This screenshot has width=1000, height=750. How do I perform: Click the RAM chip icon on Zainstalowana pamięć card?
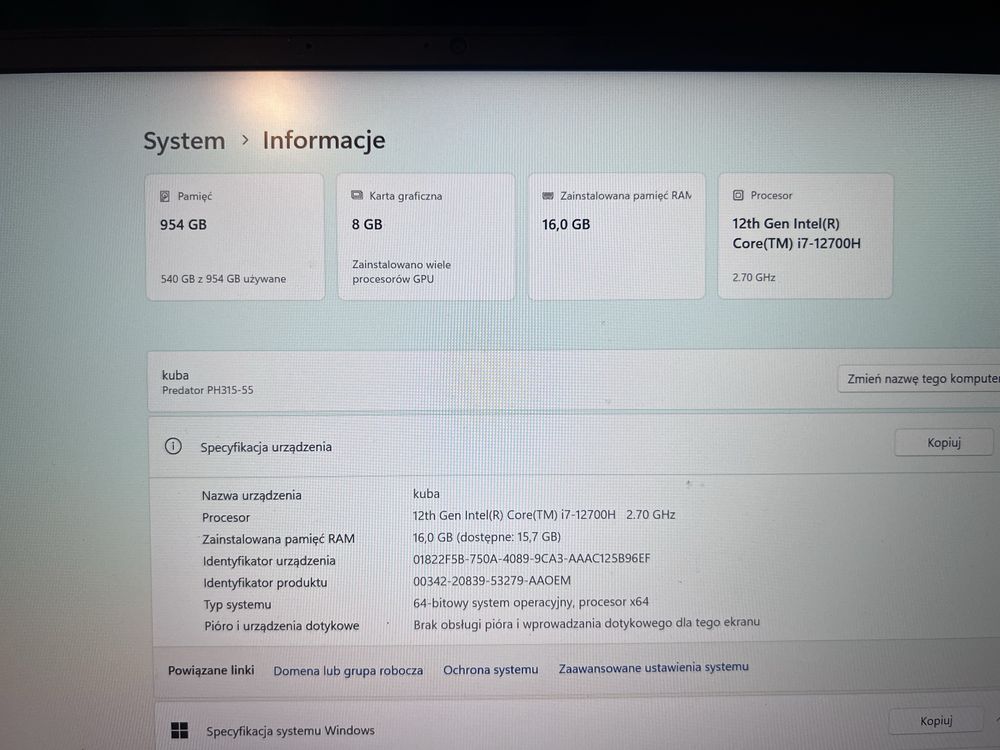(548, 195)
